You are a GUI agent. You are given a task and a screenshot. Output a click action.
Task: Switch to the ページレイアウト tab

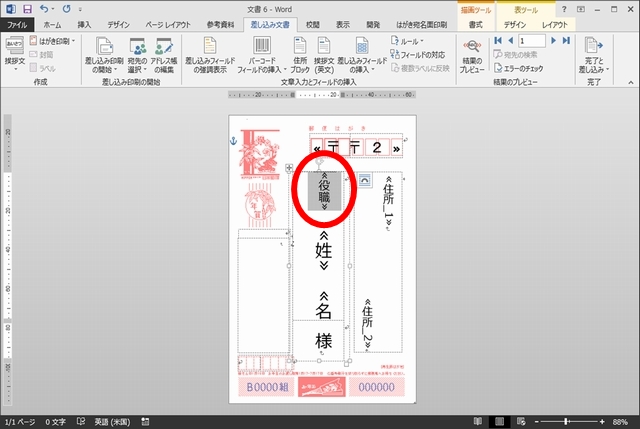click(x=168, y=25)
